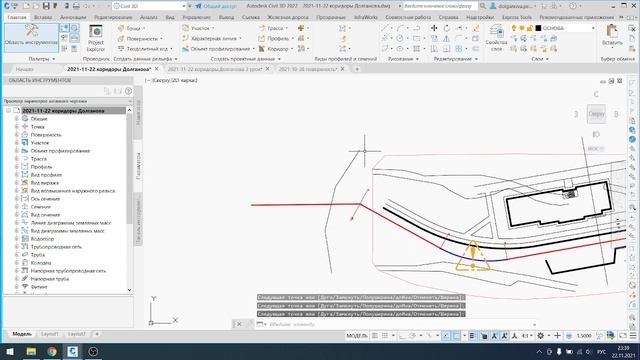Click the keyword search field in title bar
The width and height of the screenshot is (640, 360).
(439, 6)
